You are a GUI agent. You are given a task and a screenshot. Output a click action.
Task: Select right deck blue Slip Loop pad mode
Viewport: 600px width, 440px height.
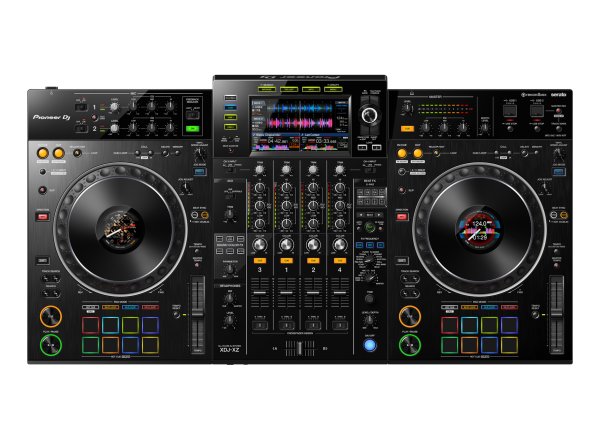pos(489,307)
